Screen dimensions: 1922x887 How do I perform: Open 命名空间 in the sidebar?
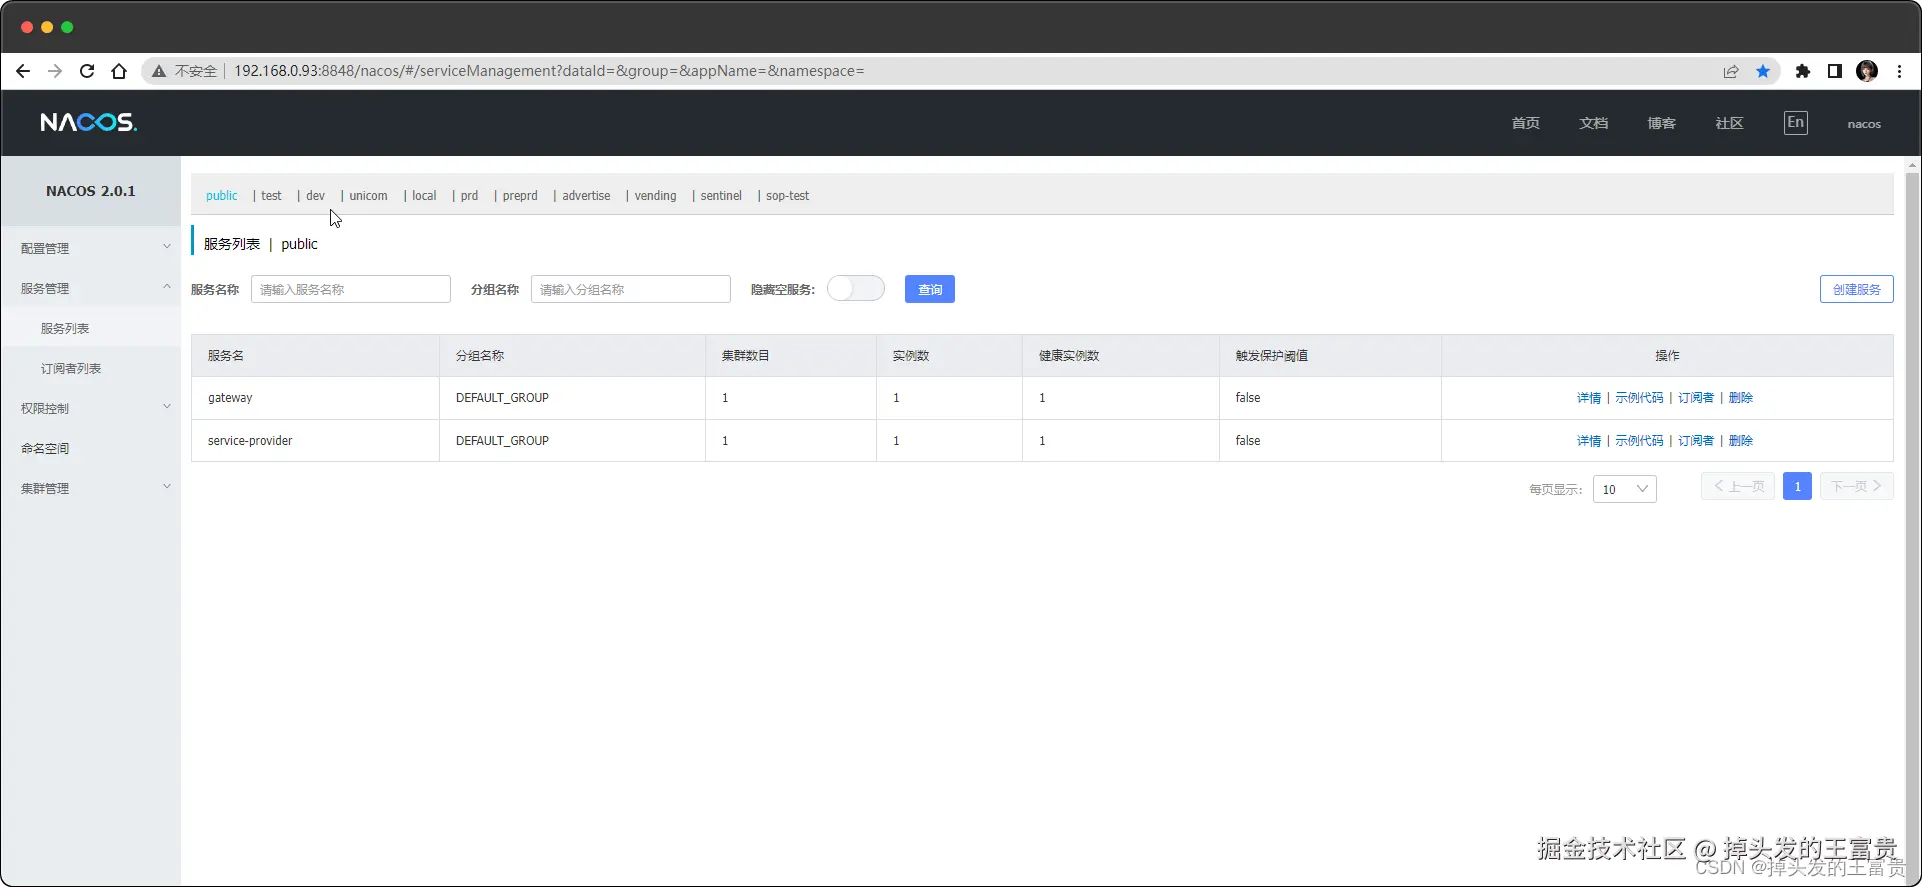90,448
